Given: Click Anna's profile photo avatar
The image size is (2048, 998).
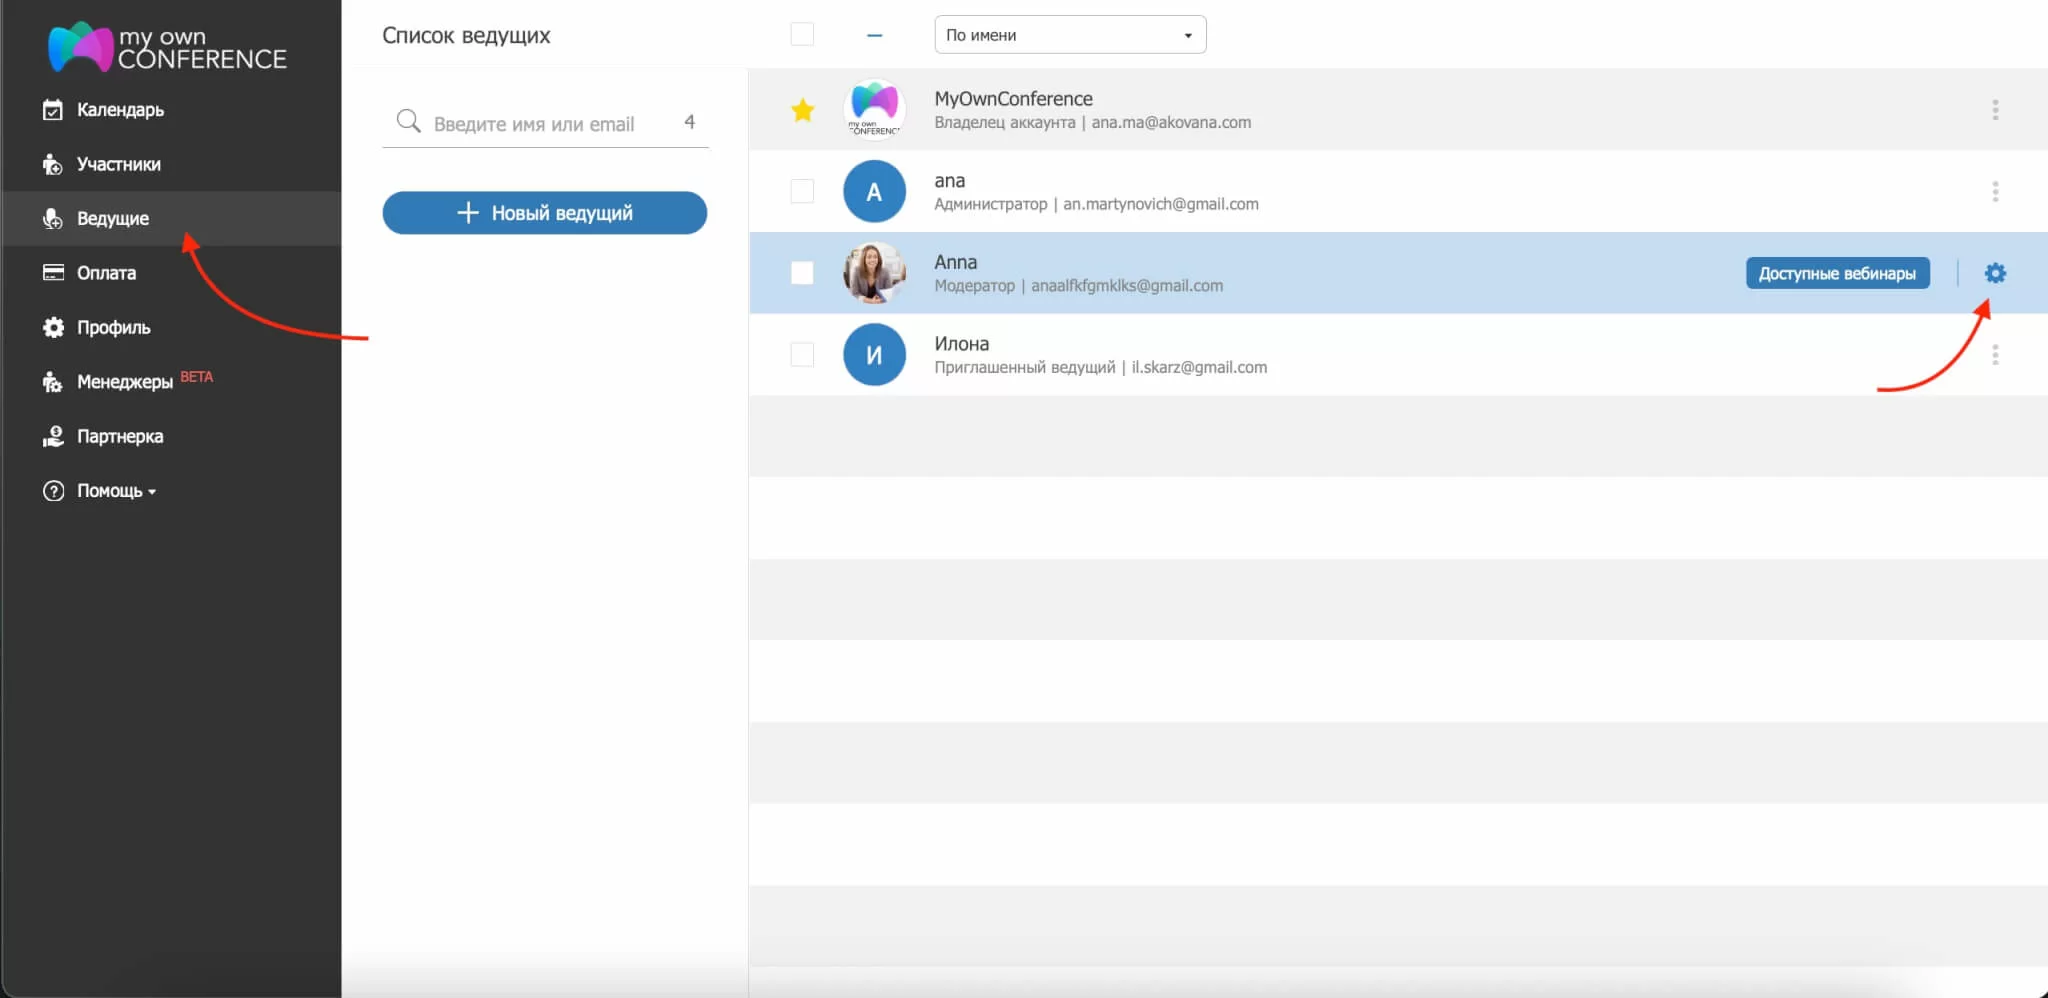Looking at the screenshot, I should pos(874,273).
